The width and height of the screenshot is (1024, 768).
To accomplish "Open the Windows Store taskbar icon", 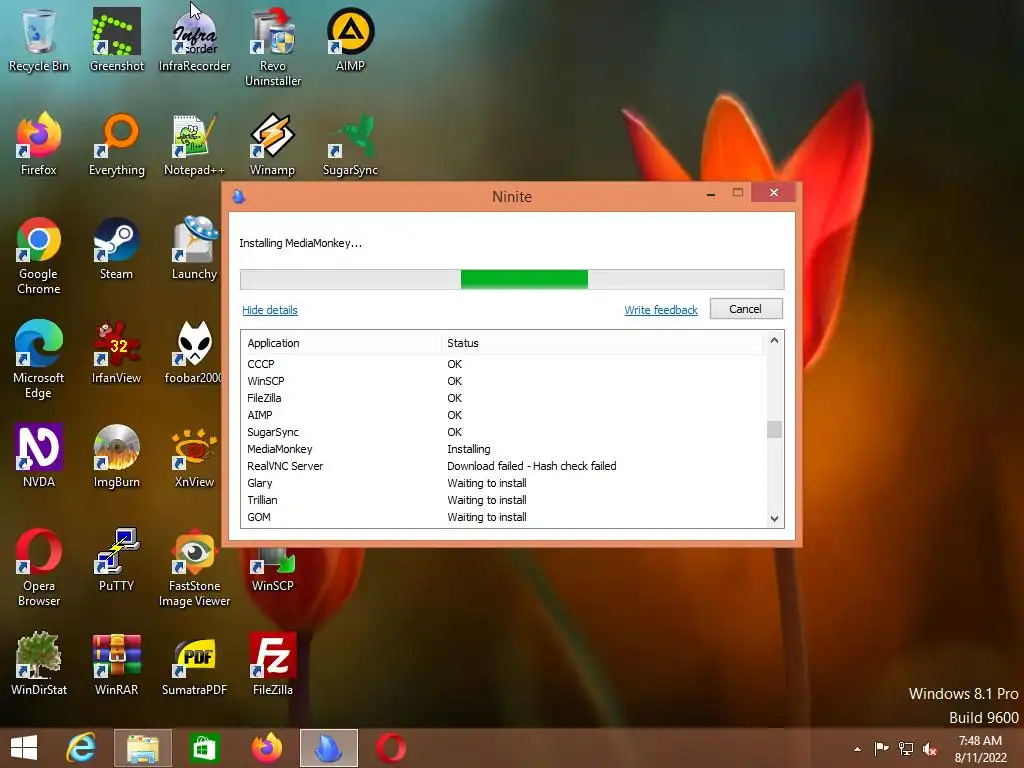I will click(x=205, y=748).
